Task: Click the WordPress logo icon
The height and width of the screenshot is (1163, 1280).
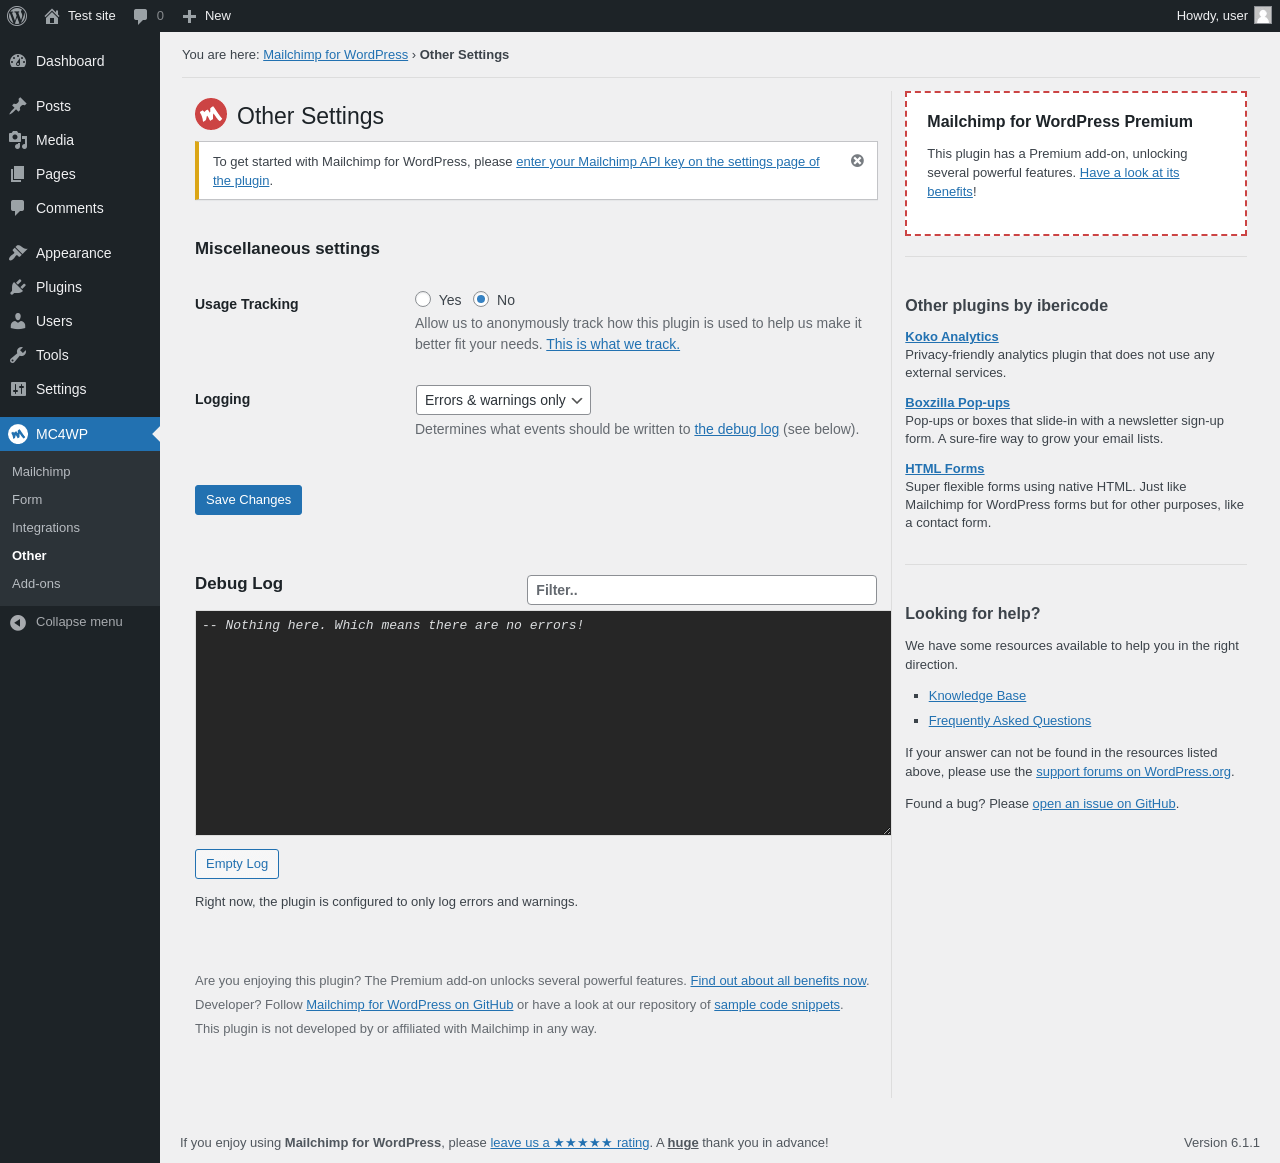Action: pyautogui.click(x=17, y=16)
